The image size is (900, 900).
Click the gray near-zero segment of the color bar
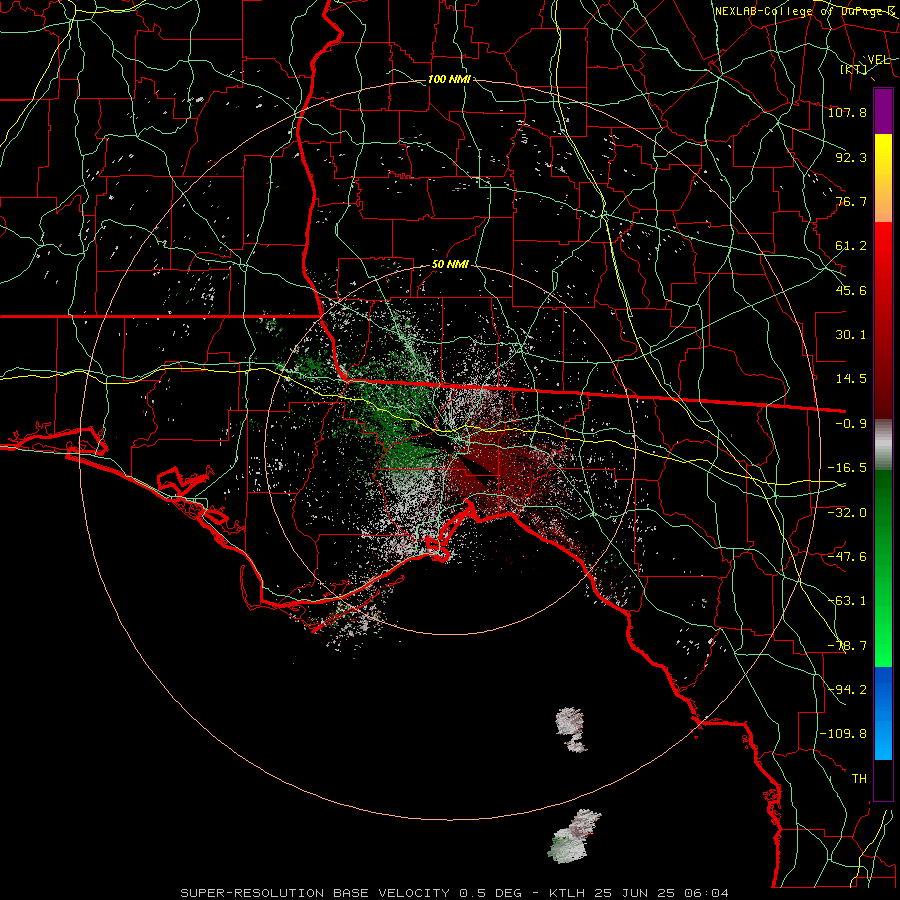point(883,445)
